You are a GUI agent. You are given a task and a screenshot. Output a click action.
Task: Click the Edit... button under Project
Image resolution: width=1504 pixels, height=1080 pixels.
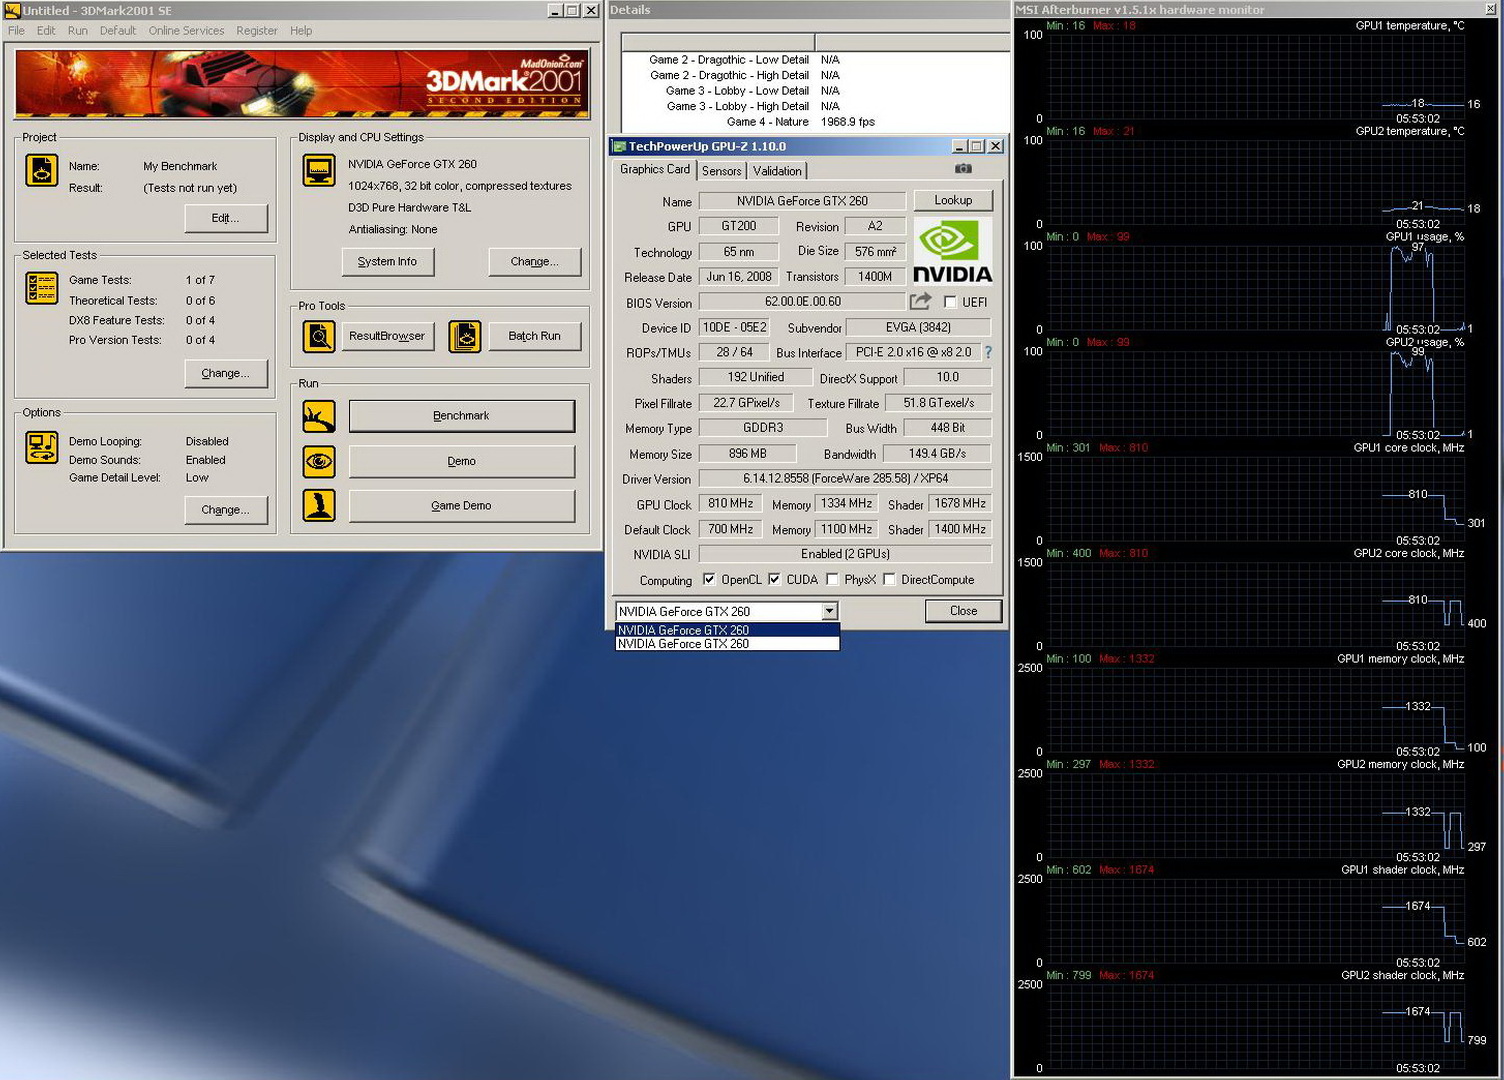pyautogui.click(x=226, y=218)
